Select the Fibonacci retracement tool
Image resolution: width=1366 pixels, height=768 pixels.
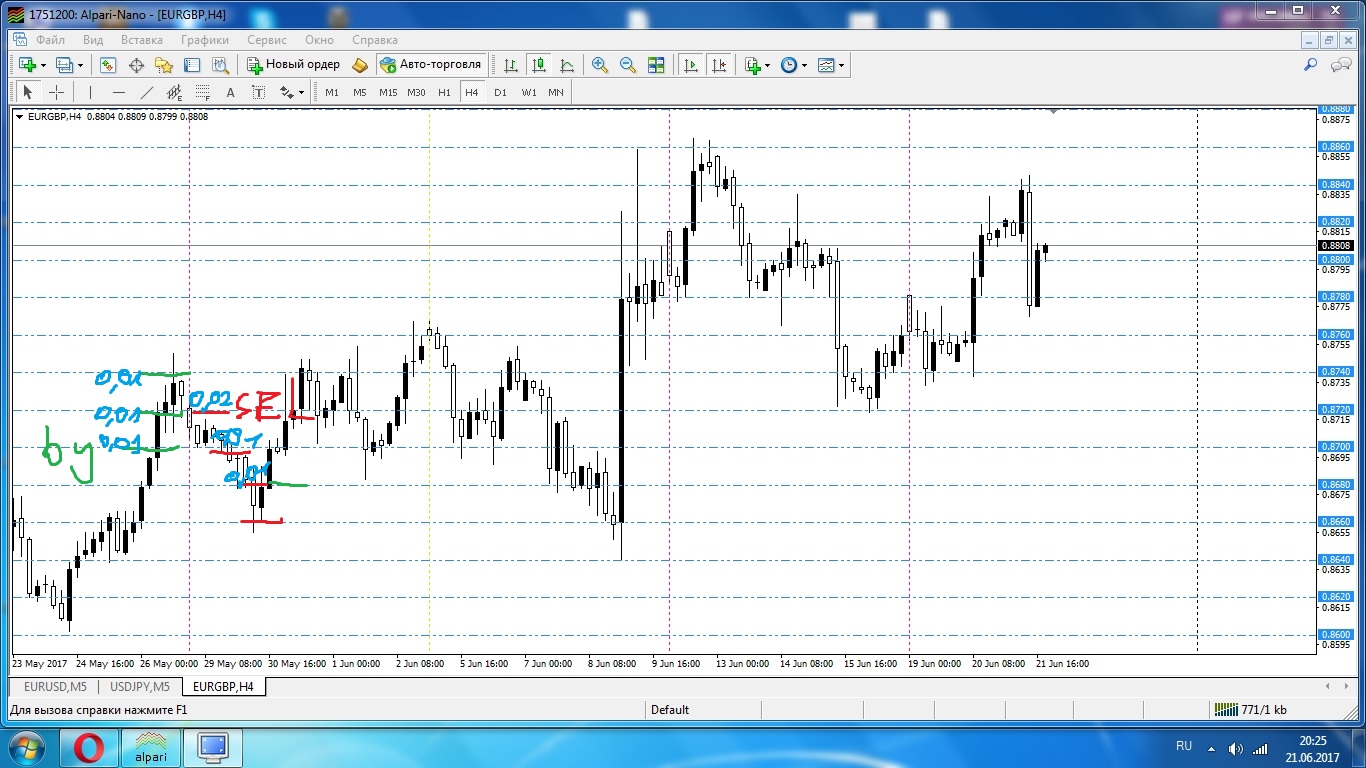pos(203,92)
